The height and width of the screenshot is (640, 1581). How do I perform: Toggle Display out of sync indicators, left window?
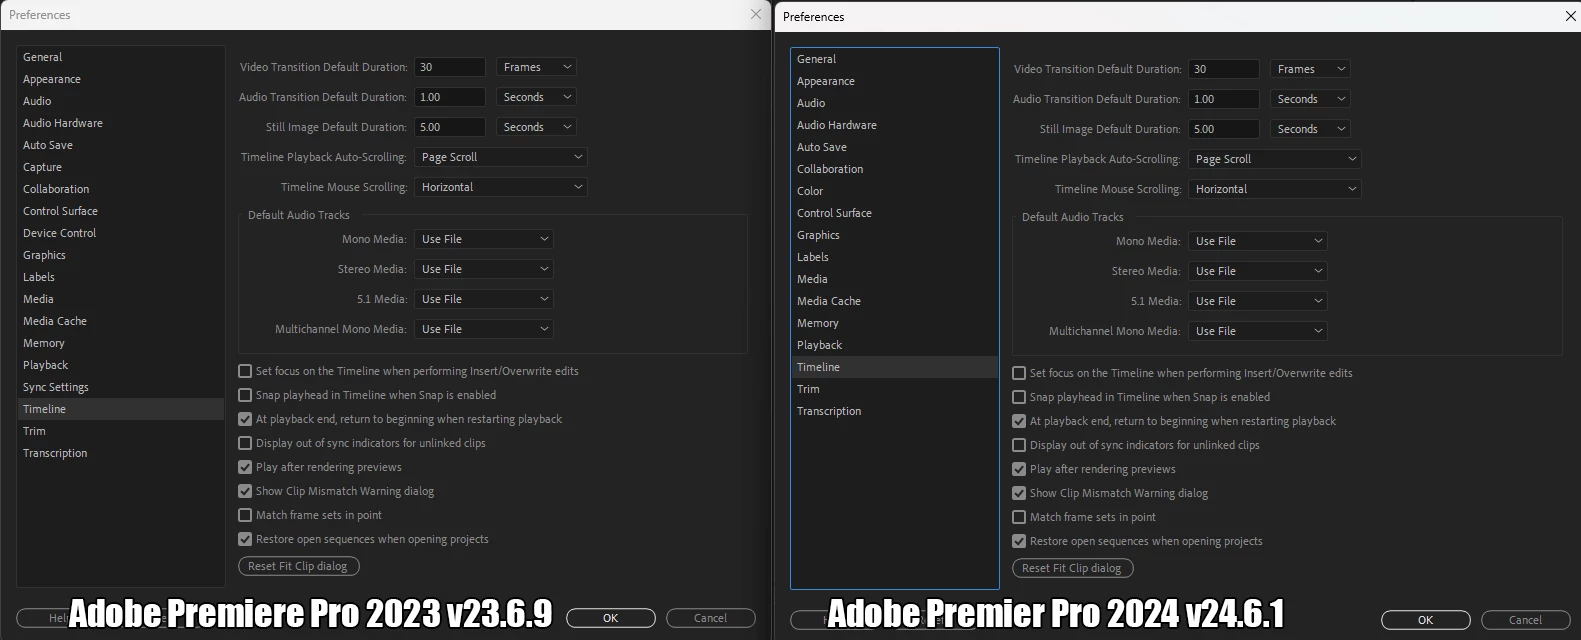[245, 443]
